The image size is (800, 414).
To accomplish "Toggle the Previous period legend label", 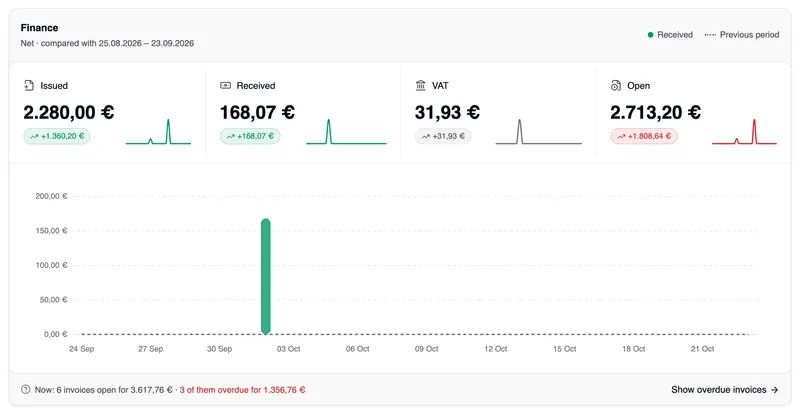I will click(749, 35).
